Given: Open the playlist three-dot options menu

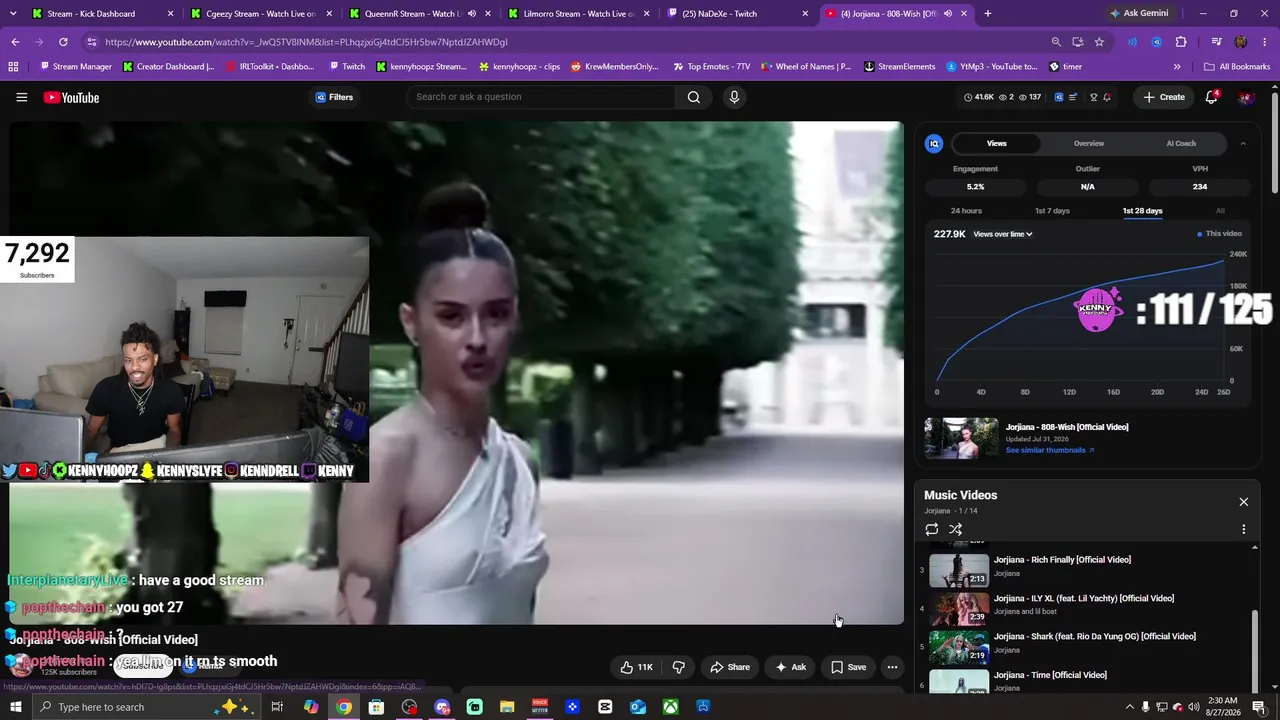Looking at the screenshot, I should tap(1244, 529).
